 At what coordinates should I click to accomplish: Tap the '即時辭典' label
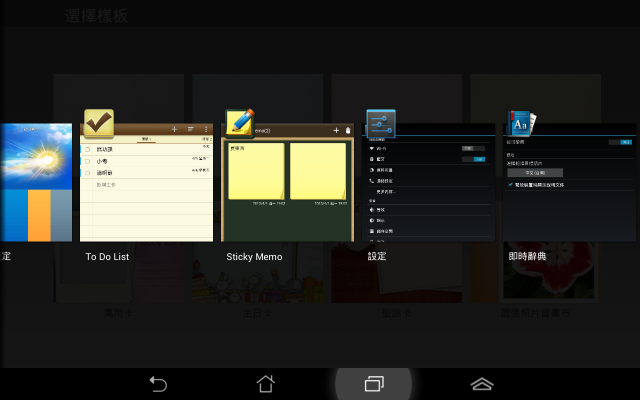527,256
